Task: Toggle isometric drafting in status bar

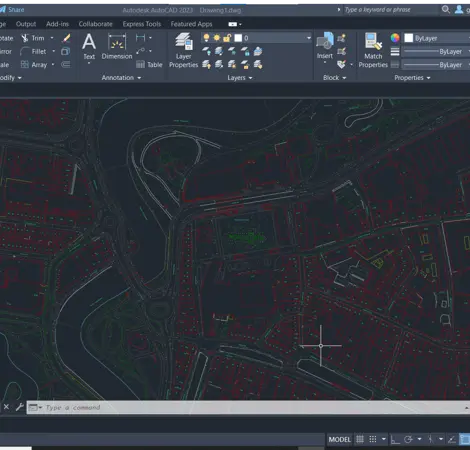Action: tap(430, 440)
